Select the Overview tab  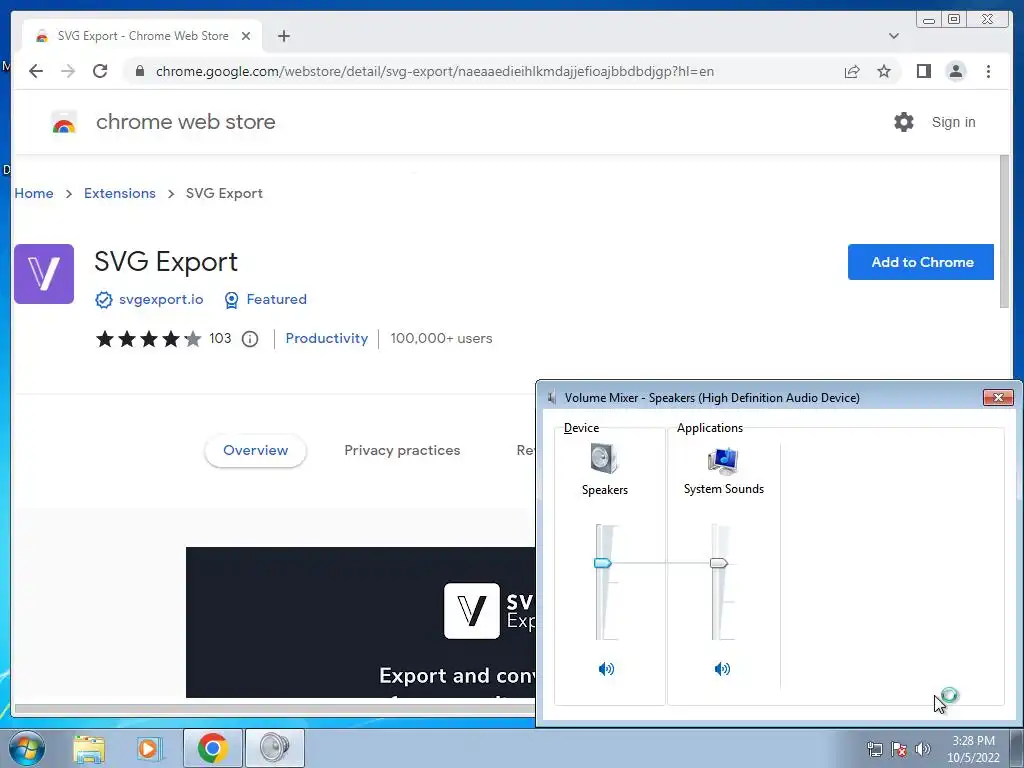(255, 450)
